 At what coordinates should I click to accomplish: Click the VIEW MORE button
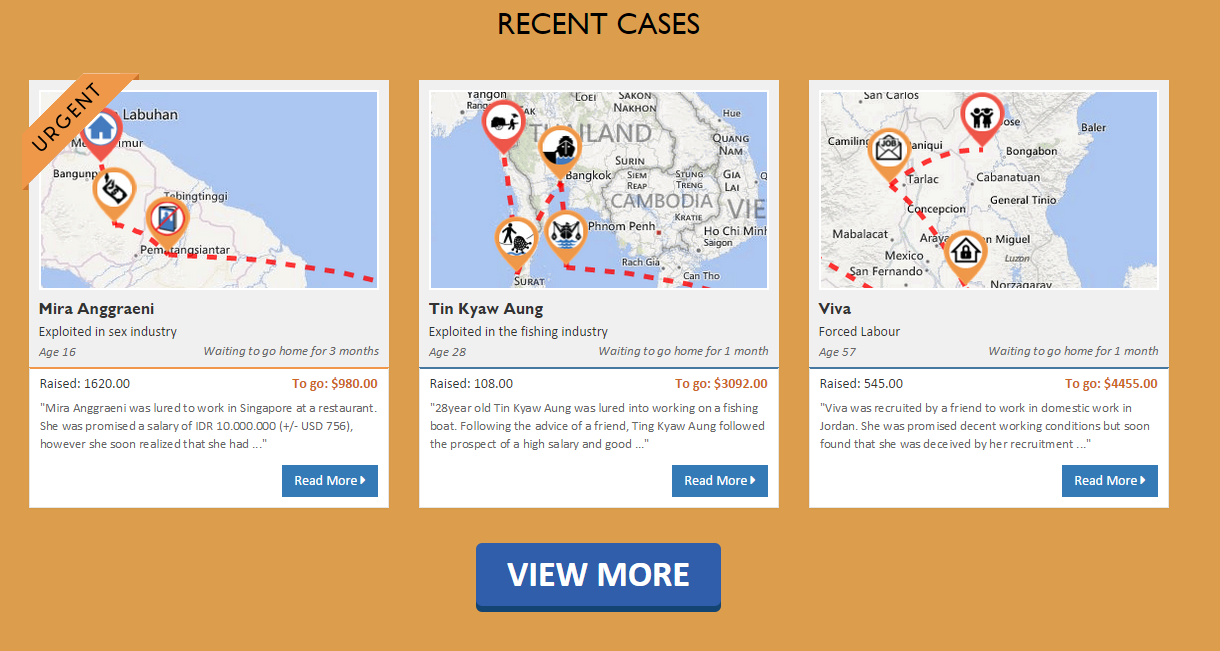[598, 576]
